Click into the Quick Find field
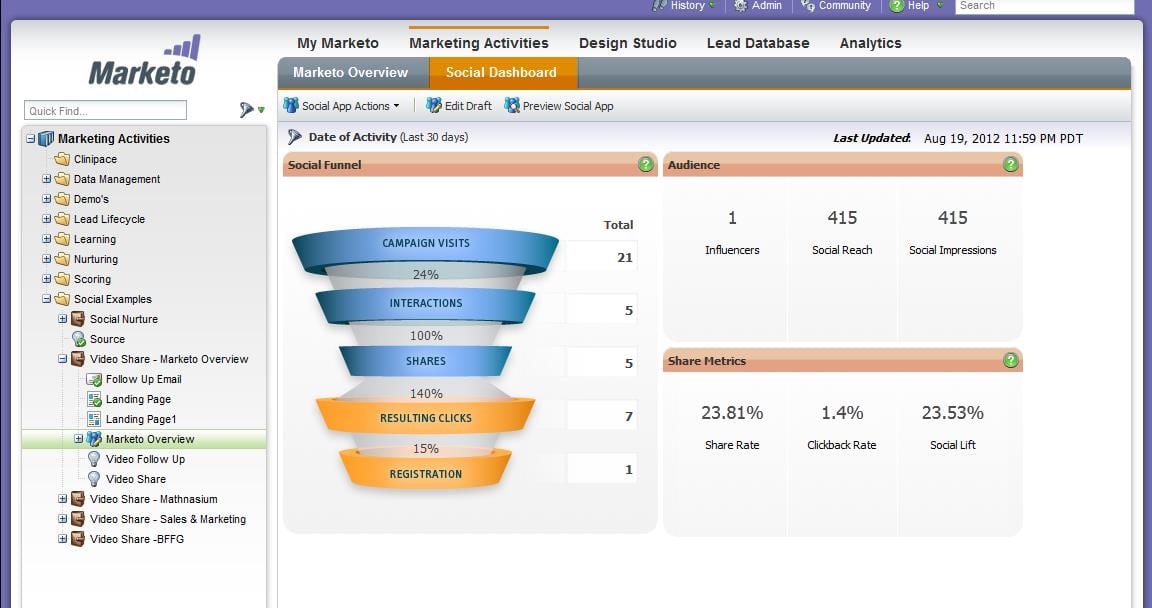1152x608 pixels. coord(105,111)
